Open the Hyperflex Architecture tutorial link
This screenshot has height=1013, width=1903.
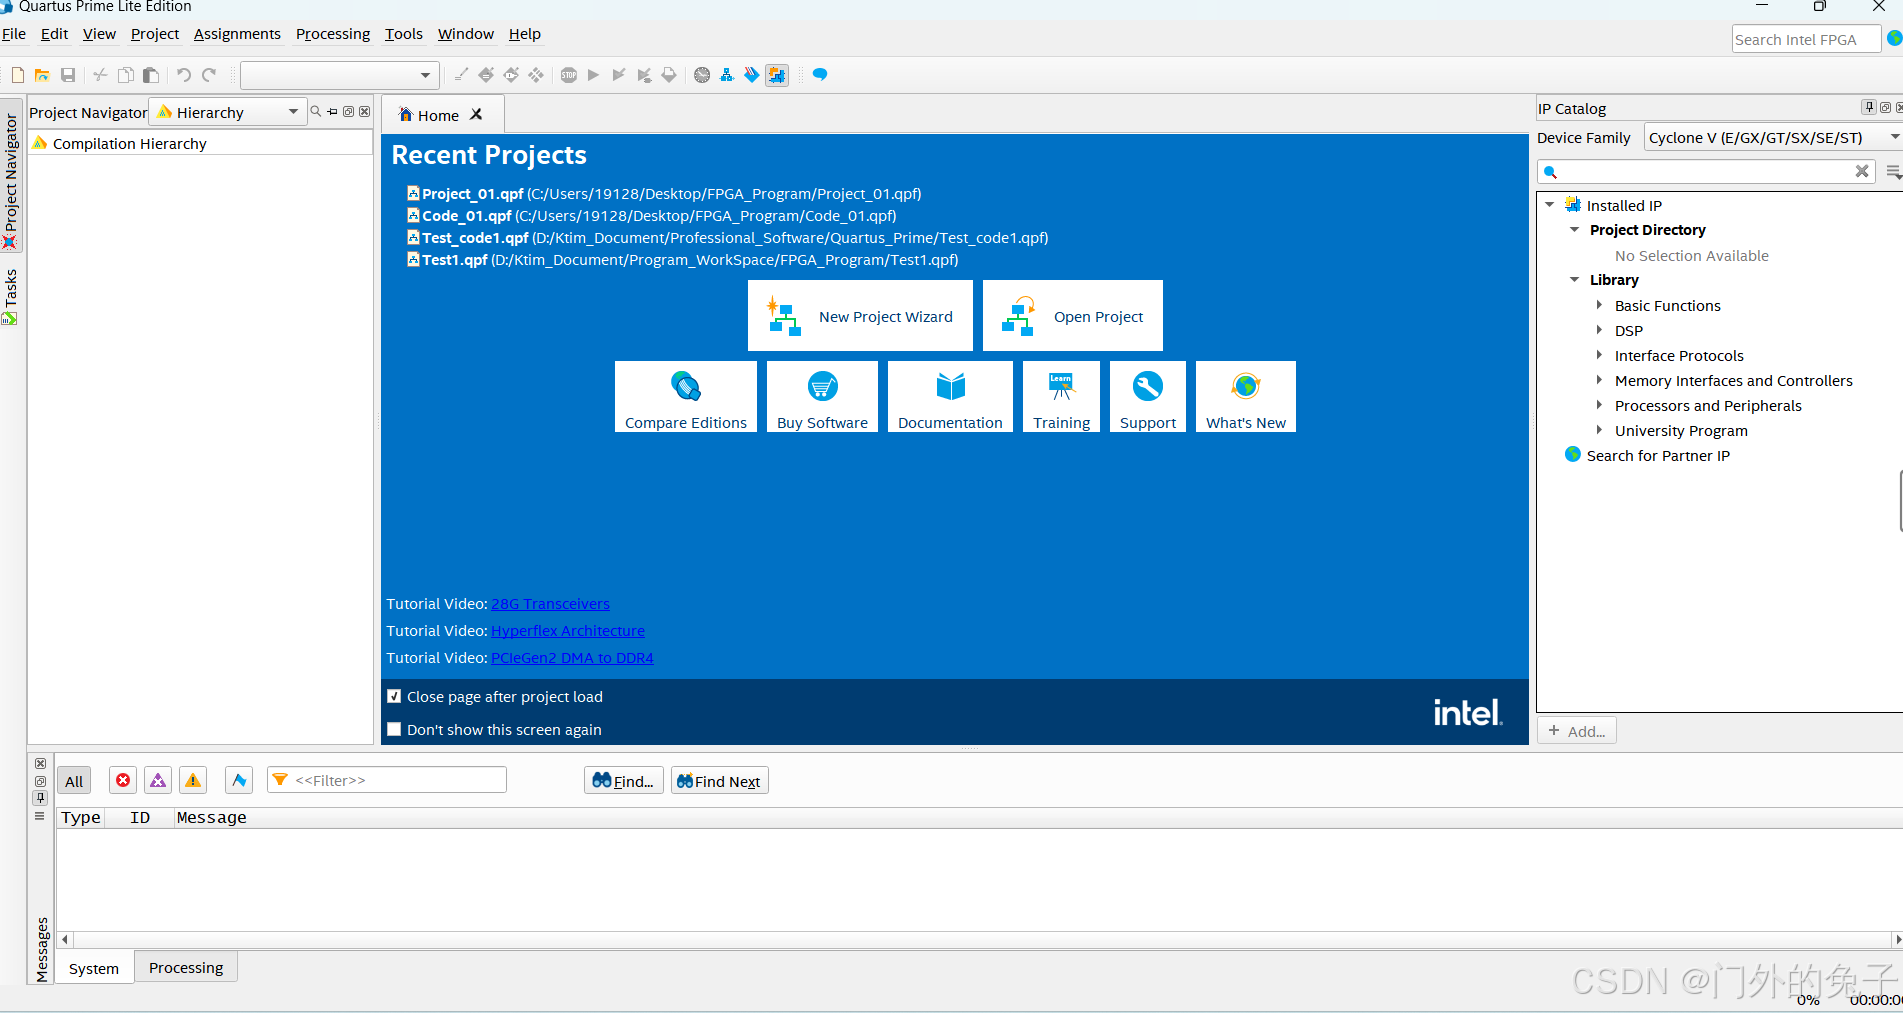click(568, 631)
